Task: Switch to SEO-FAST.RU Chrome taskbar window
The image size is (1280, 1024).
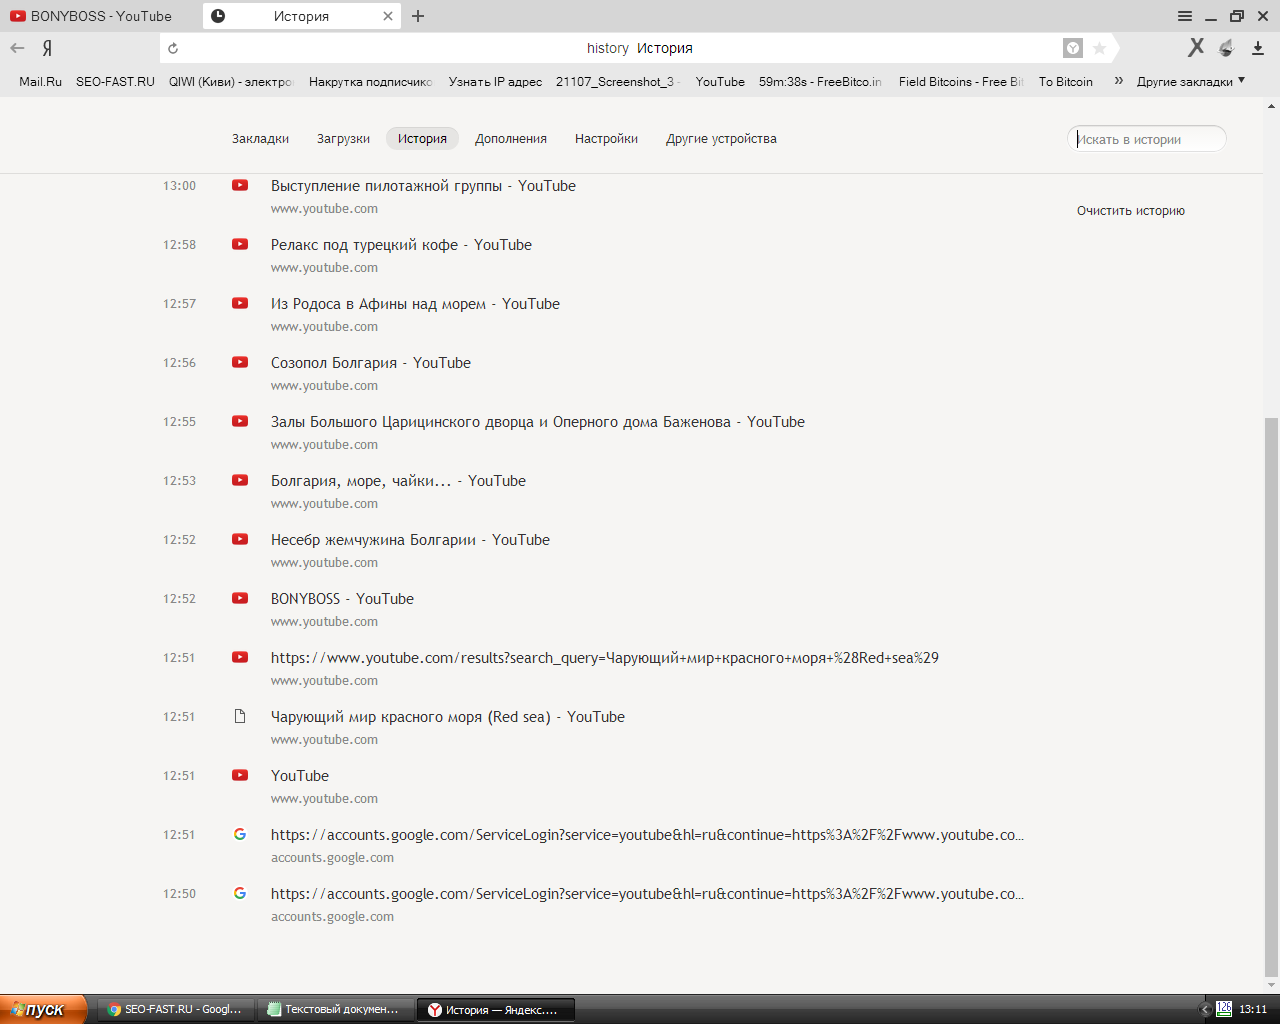Action: (x=177, y=1009)
